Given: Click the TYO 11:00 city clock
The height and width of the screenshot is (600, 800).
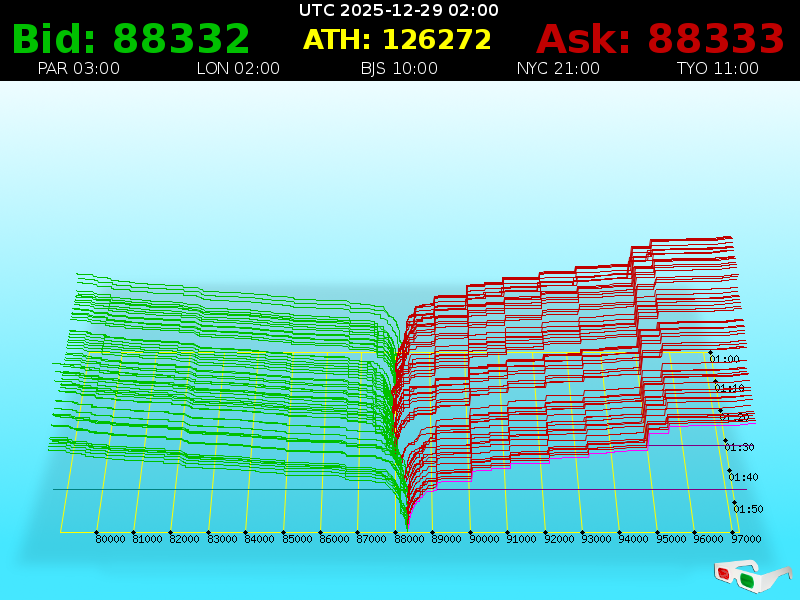Looking at the screenshot, I should point(717,69).
